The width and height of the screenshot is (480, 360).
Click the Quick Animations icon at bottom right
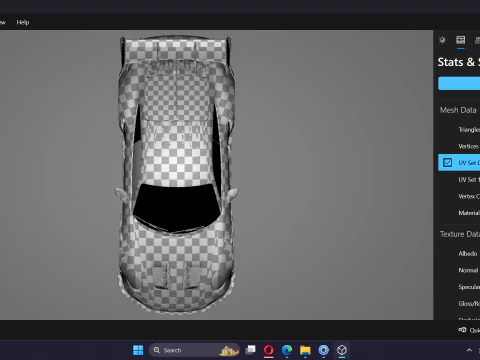point(462,330)
